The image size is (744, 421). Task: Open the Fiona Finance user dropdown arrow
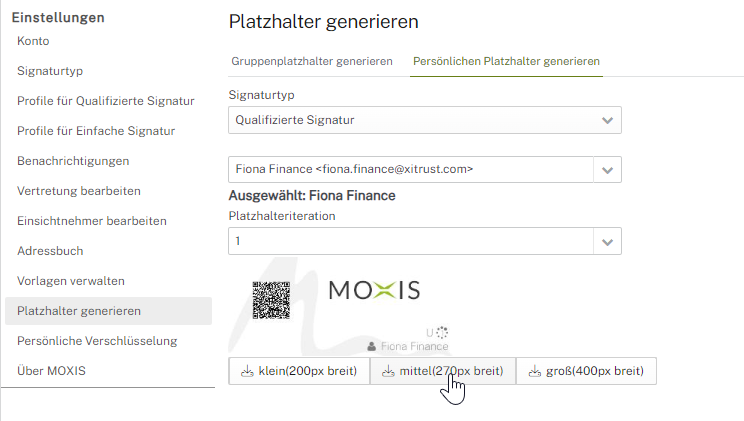(x=607, y=170)
